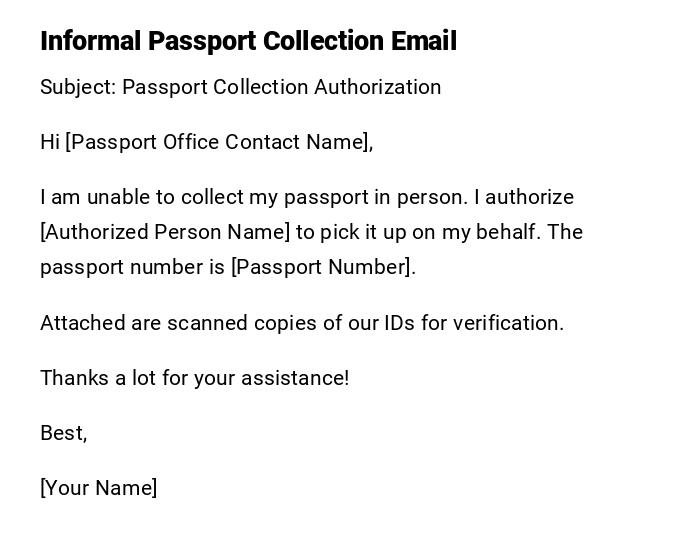Click the "Best," sign-off
Screen dimensions: 700x550
(x=63, y=433)
